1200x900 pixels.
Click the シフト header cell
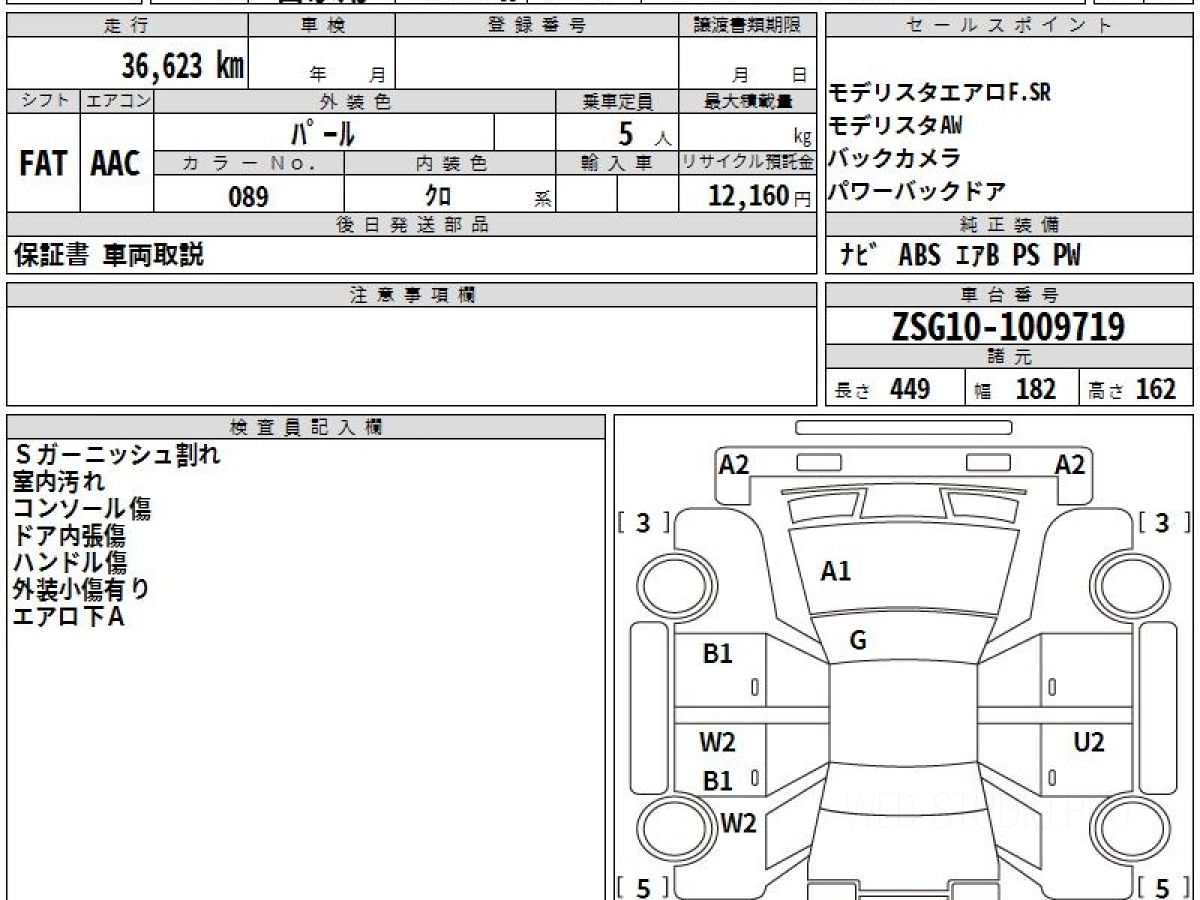[43, 101]
